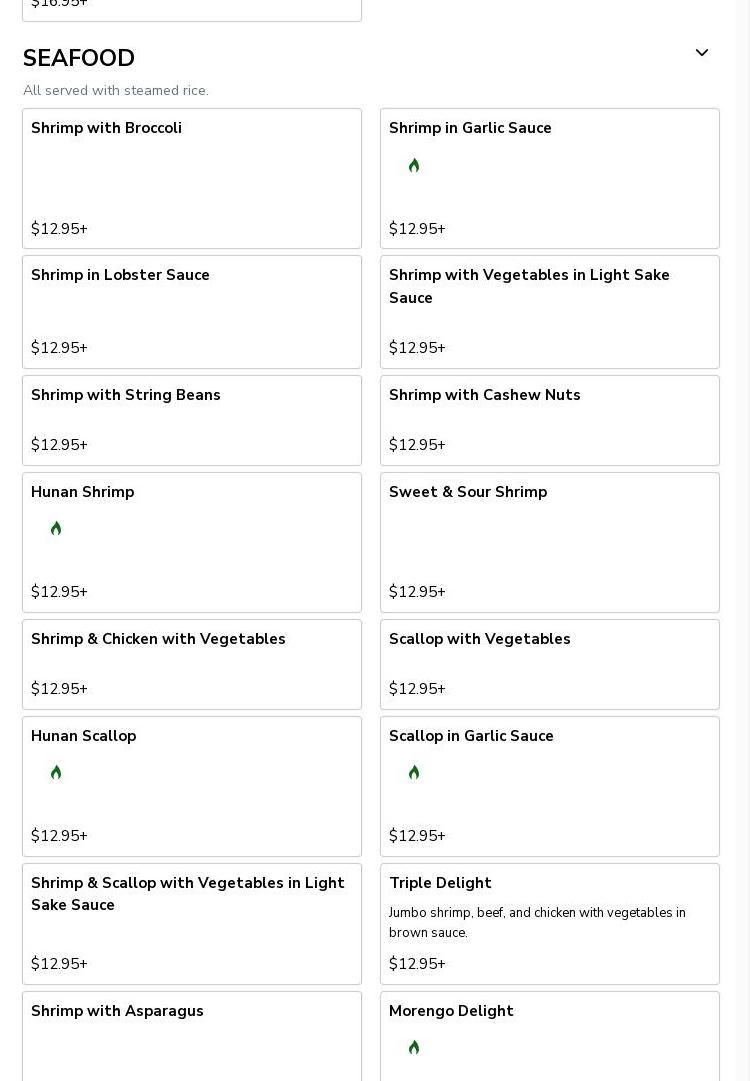Open Scallop with Vegetables item
Viewport: 750px width, 1081px height.
(549, 664)
